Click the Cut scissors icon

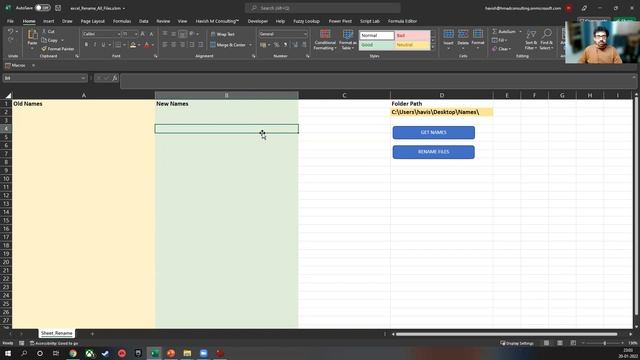coord(44,31)
